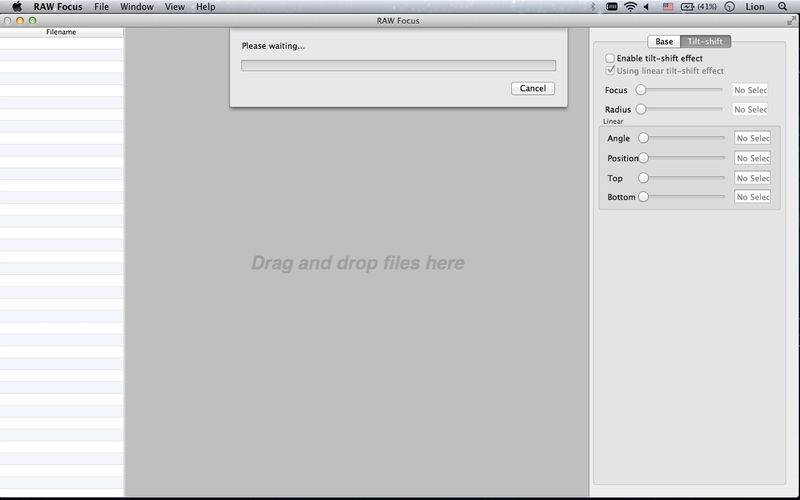Click the Focus slider handle
Viewport: 800px width, 500px height.
(641, 90)
